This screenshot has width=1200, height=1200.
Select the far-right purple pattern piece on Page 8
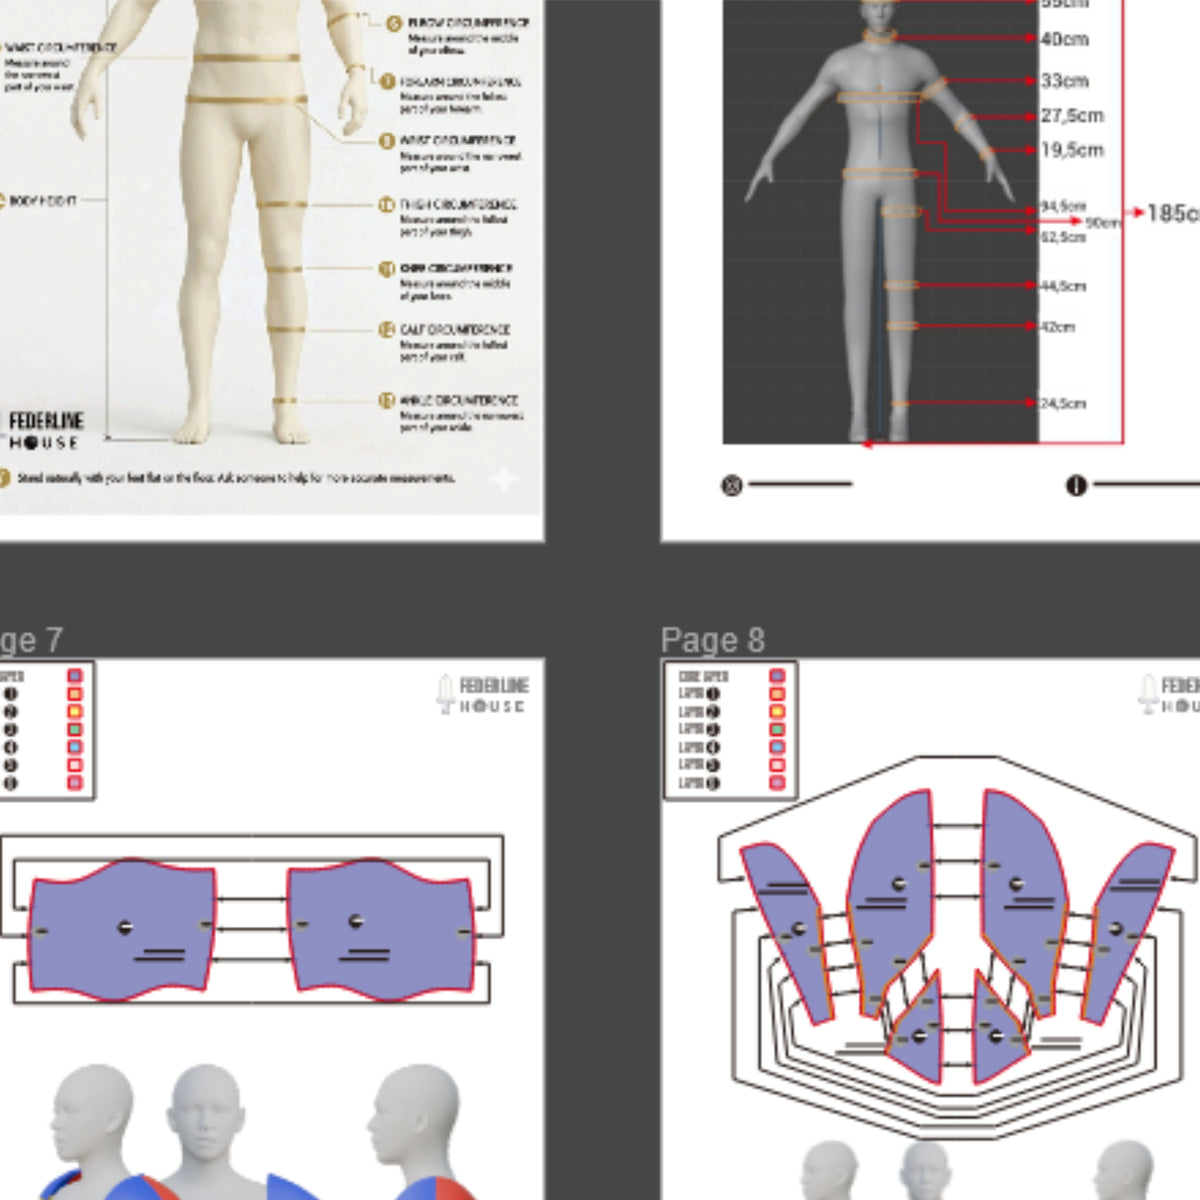[x=1127, y=932]
